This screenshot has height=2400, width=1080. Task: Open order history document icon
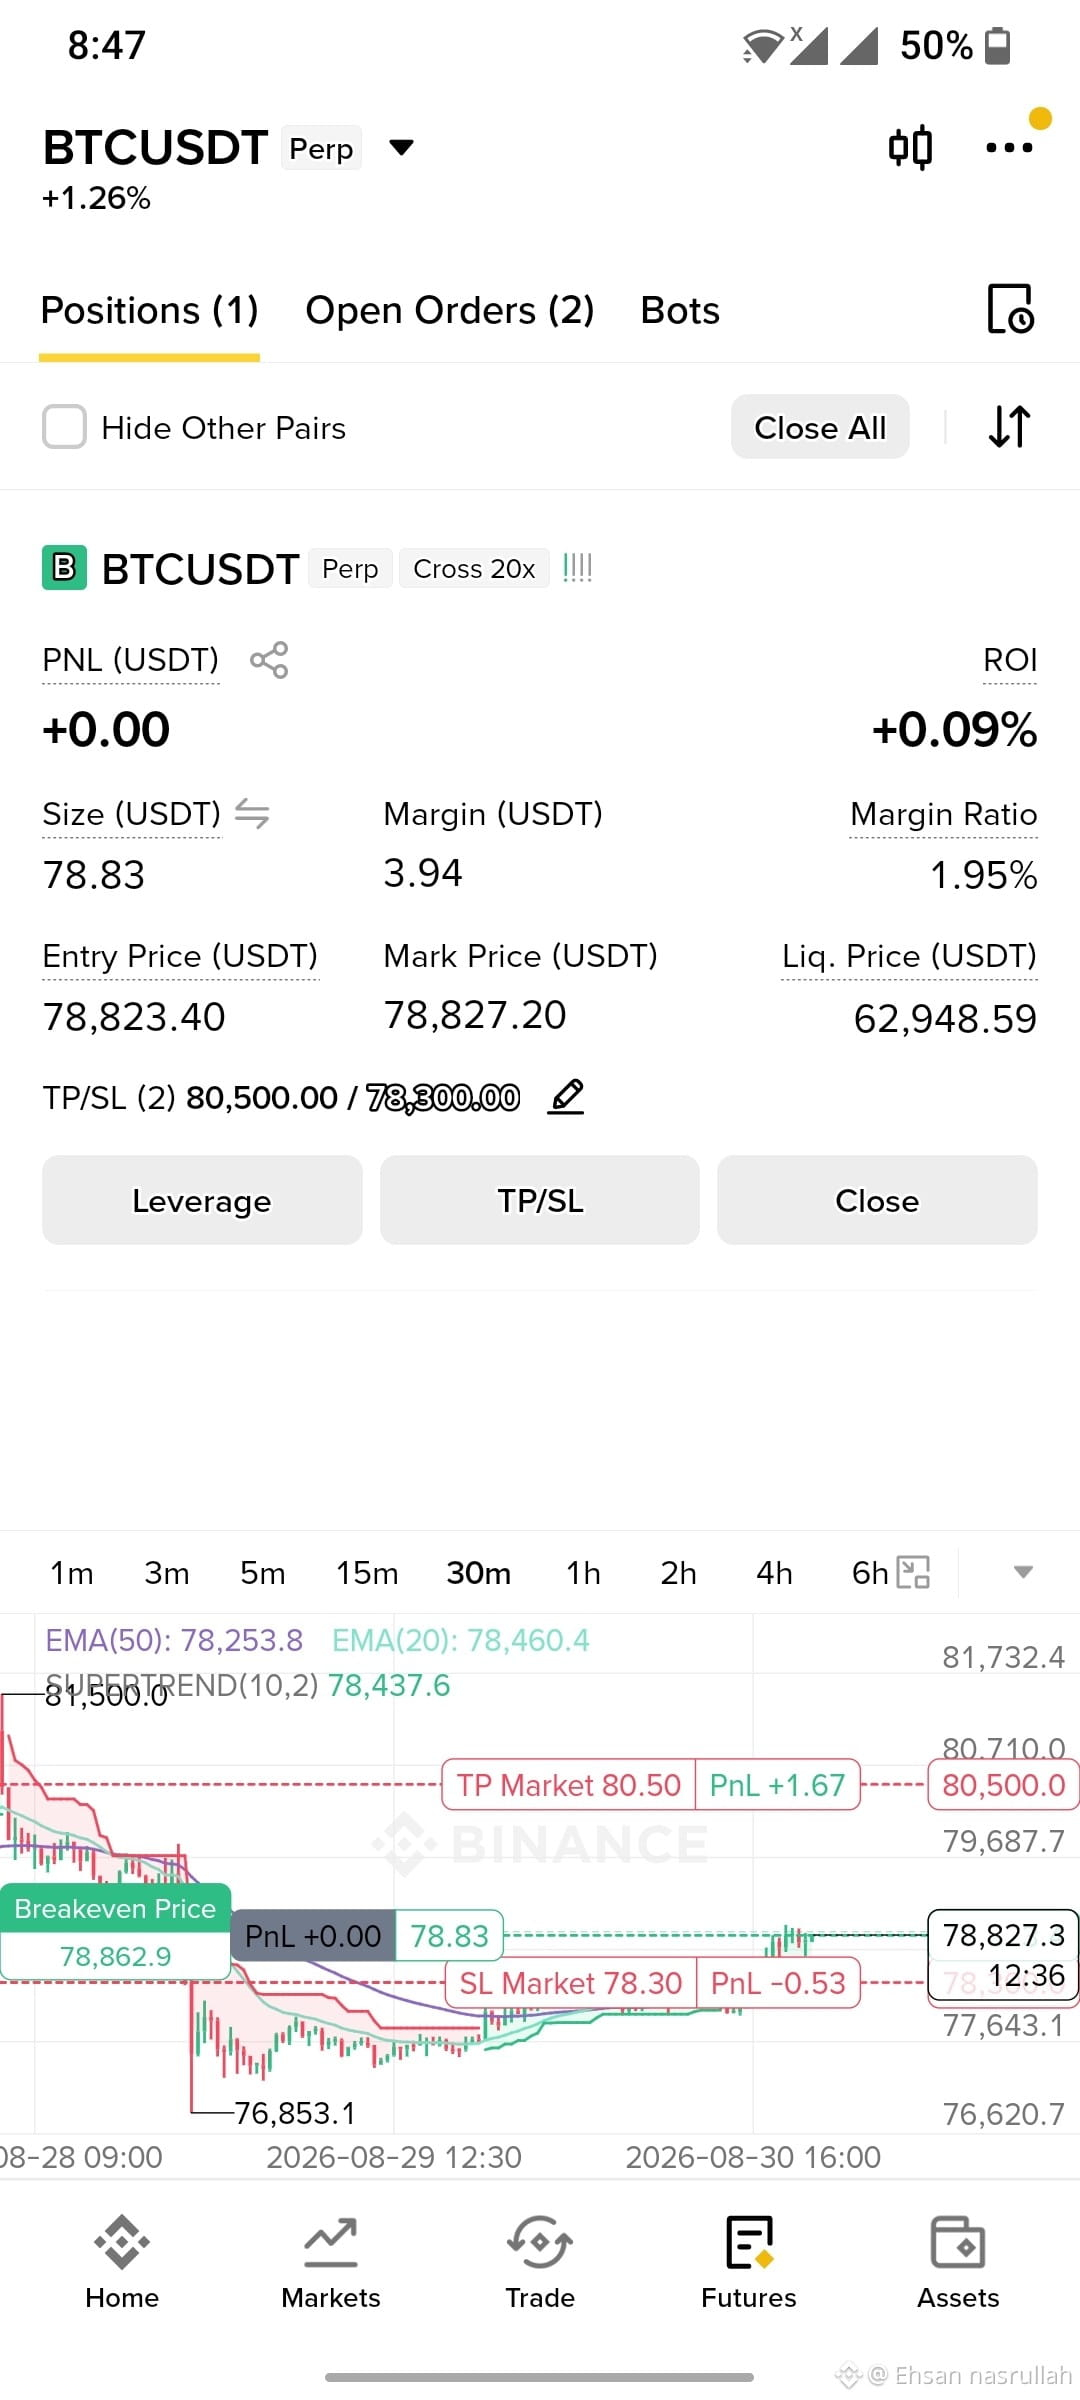coord(1010,309)
